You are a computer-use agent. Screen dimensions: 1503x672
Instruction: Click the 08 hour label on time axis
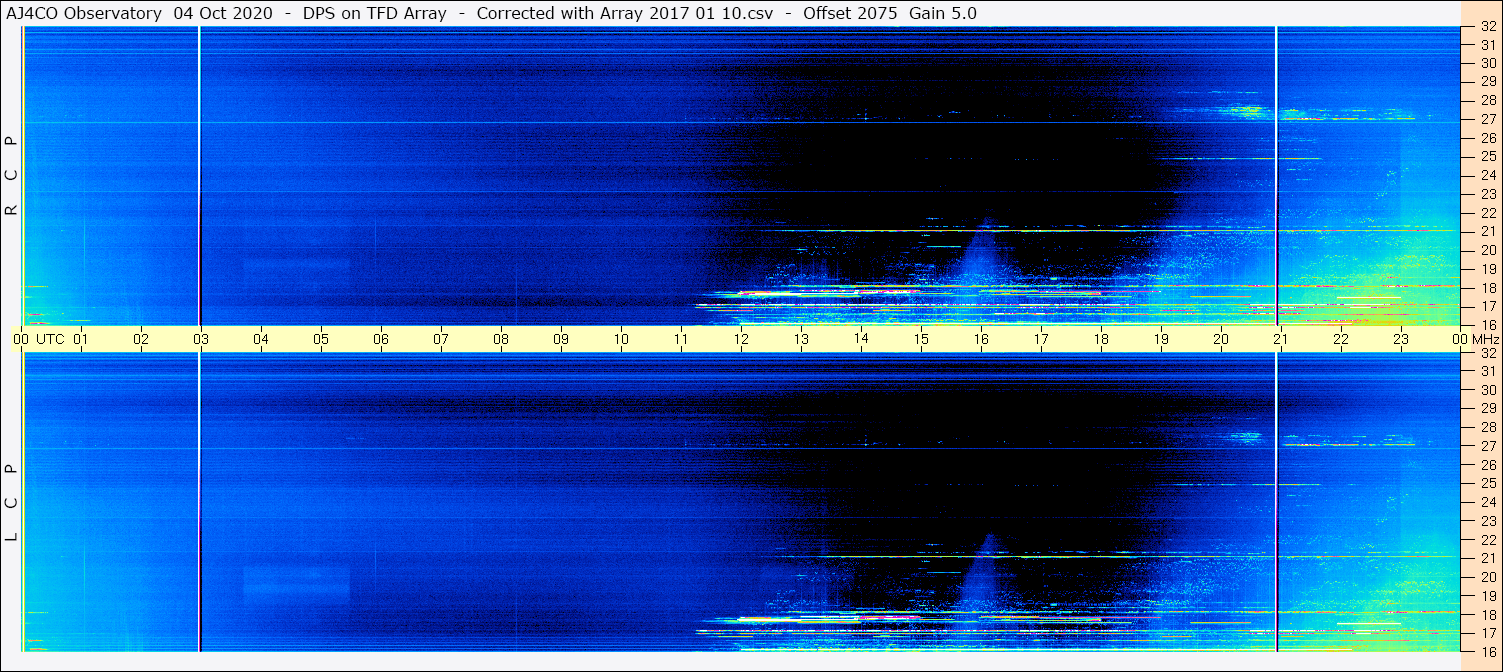501,339
